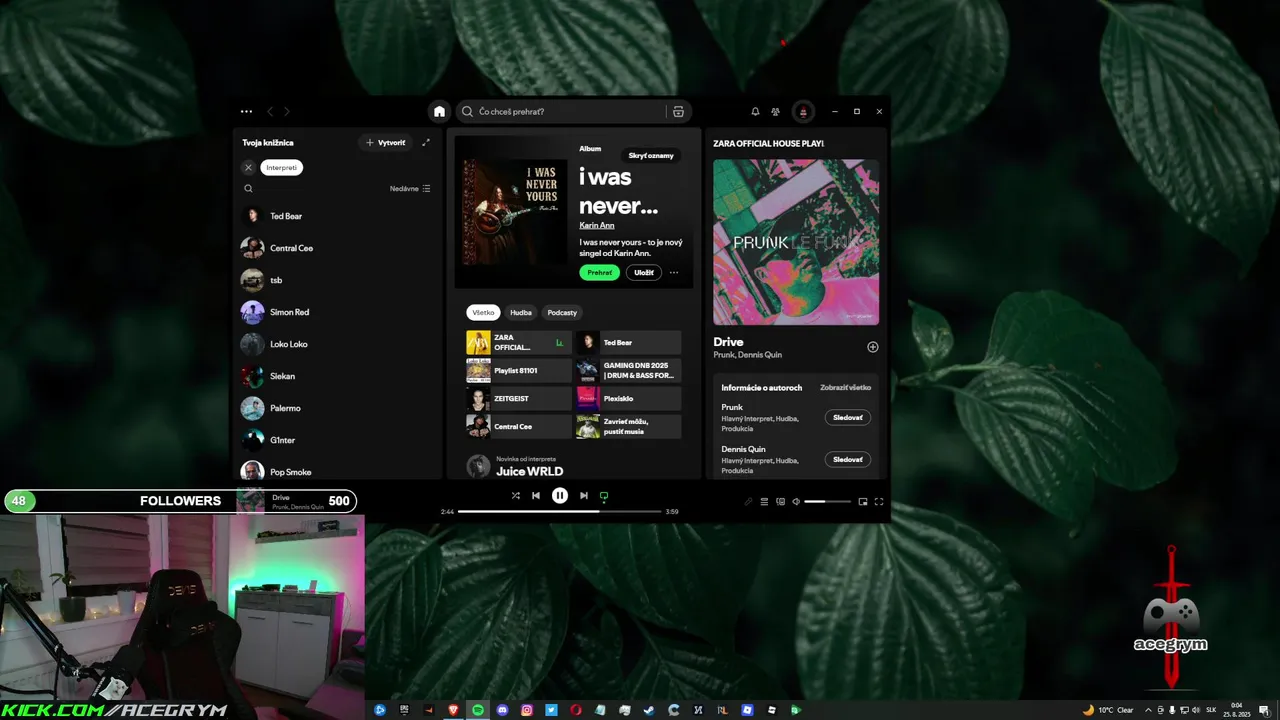Clear the library filter with the X

(x=249, y=168)
